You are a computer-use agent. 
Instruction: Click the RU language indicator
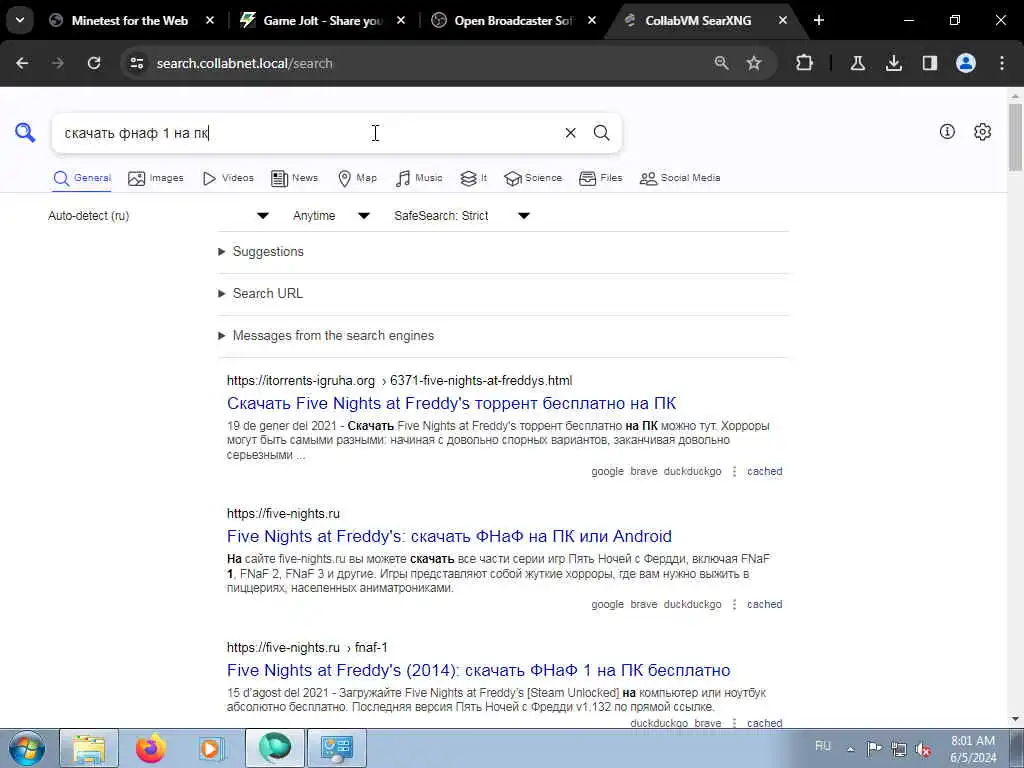point(823,746)
